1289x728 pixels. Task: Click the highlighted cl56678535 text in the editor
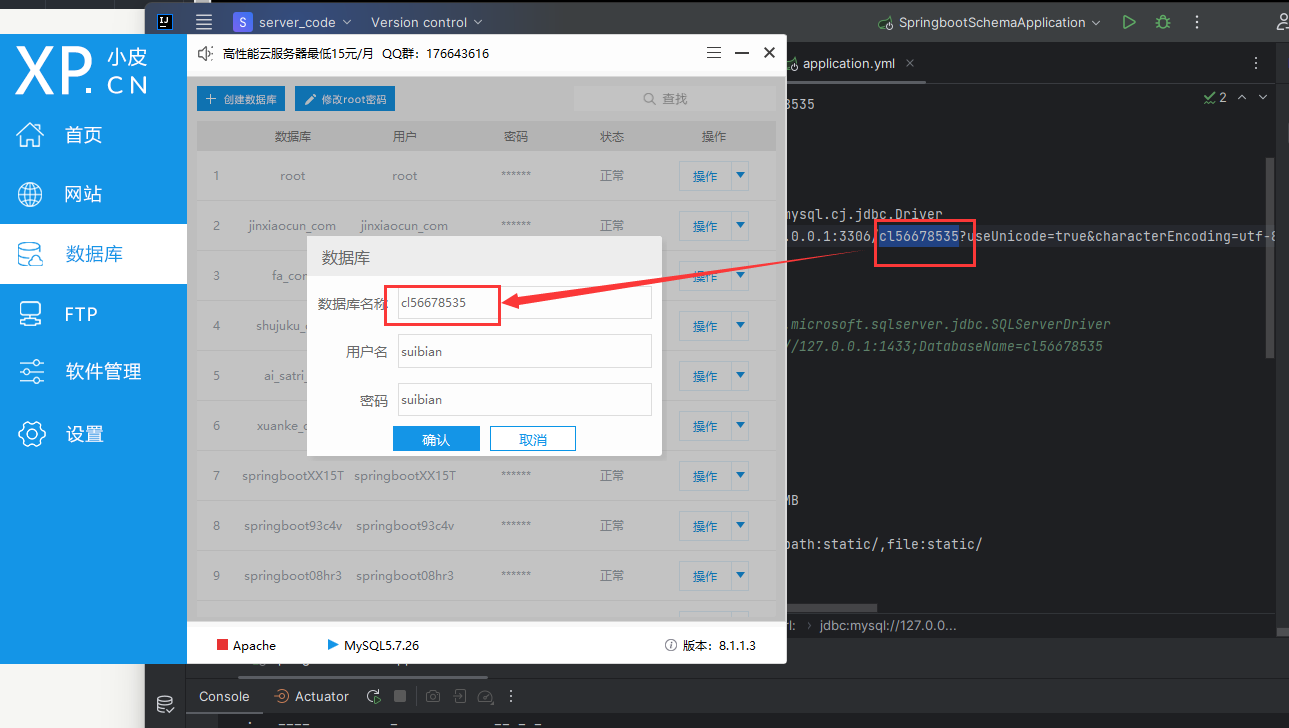919,236
